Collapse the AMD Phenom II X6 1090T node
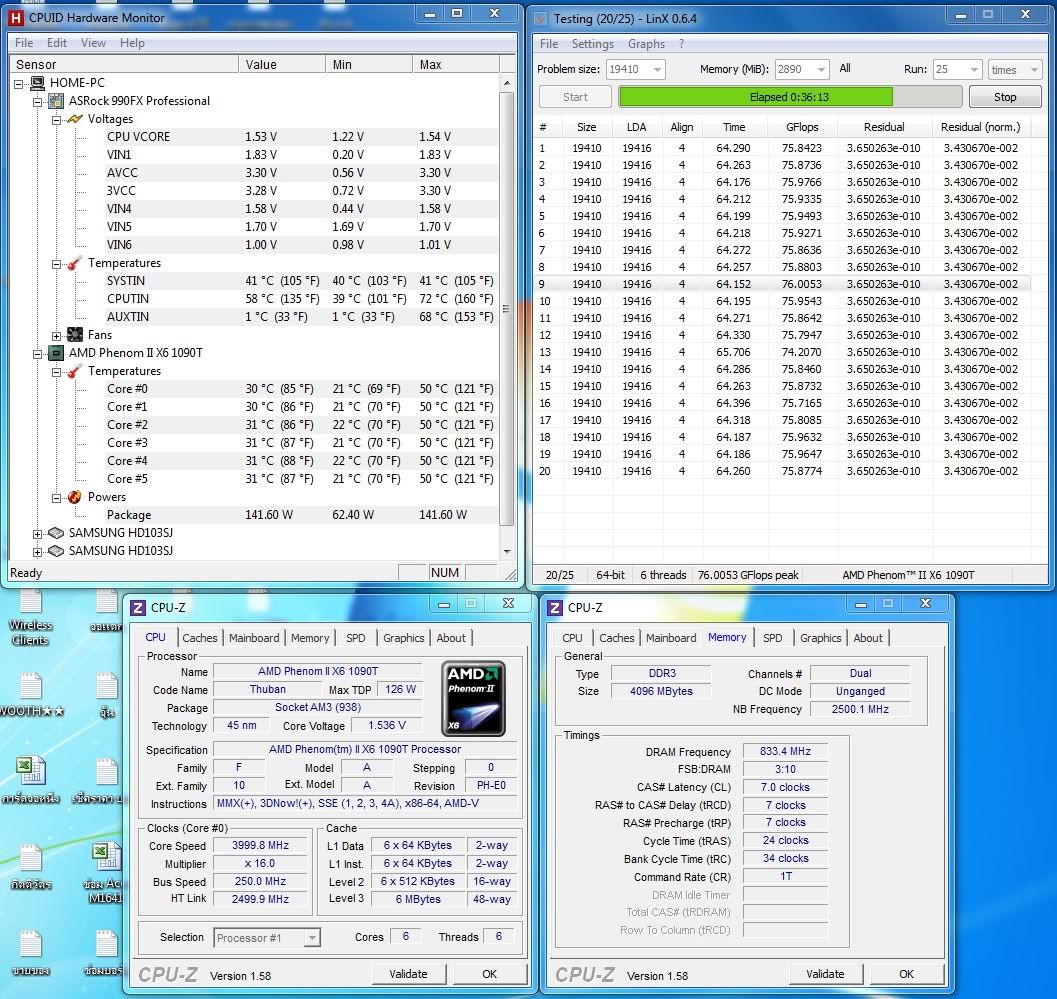The width and height of the screenshot is (1057, 999). tap(38, 353)
